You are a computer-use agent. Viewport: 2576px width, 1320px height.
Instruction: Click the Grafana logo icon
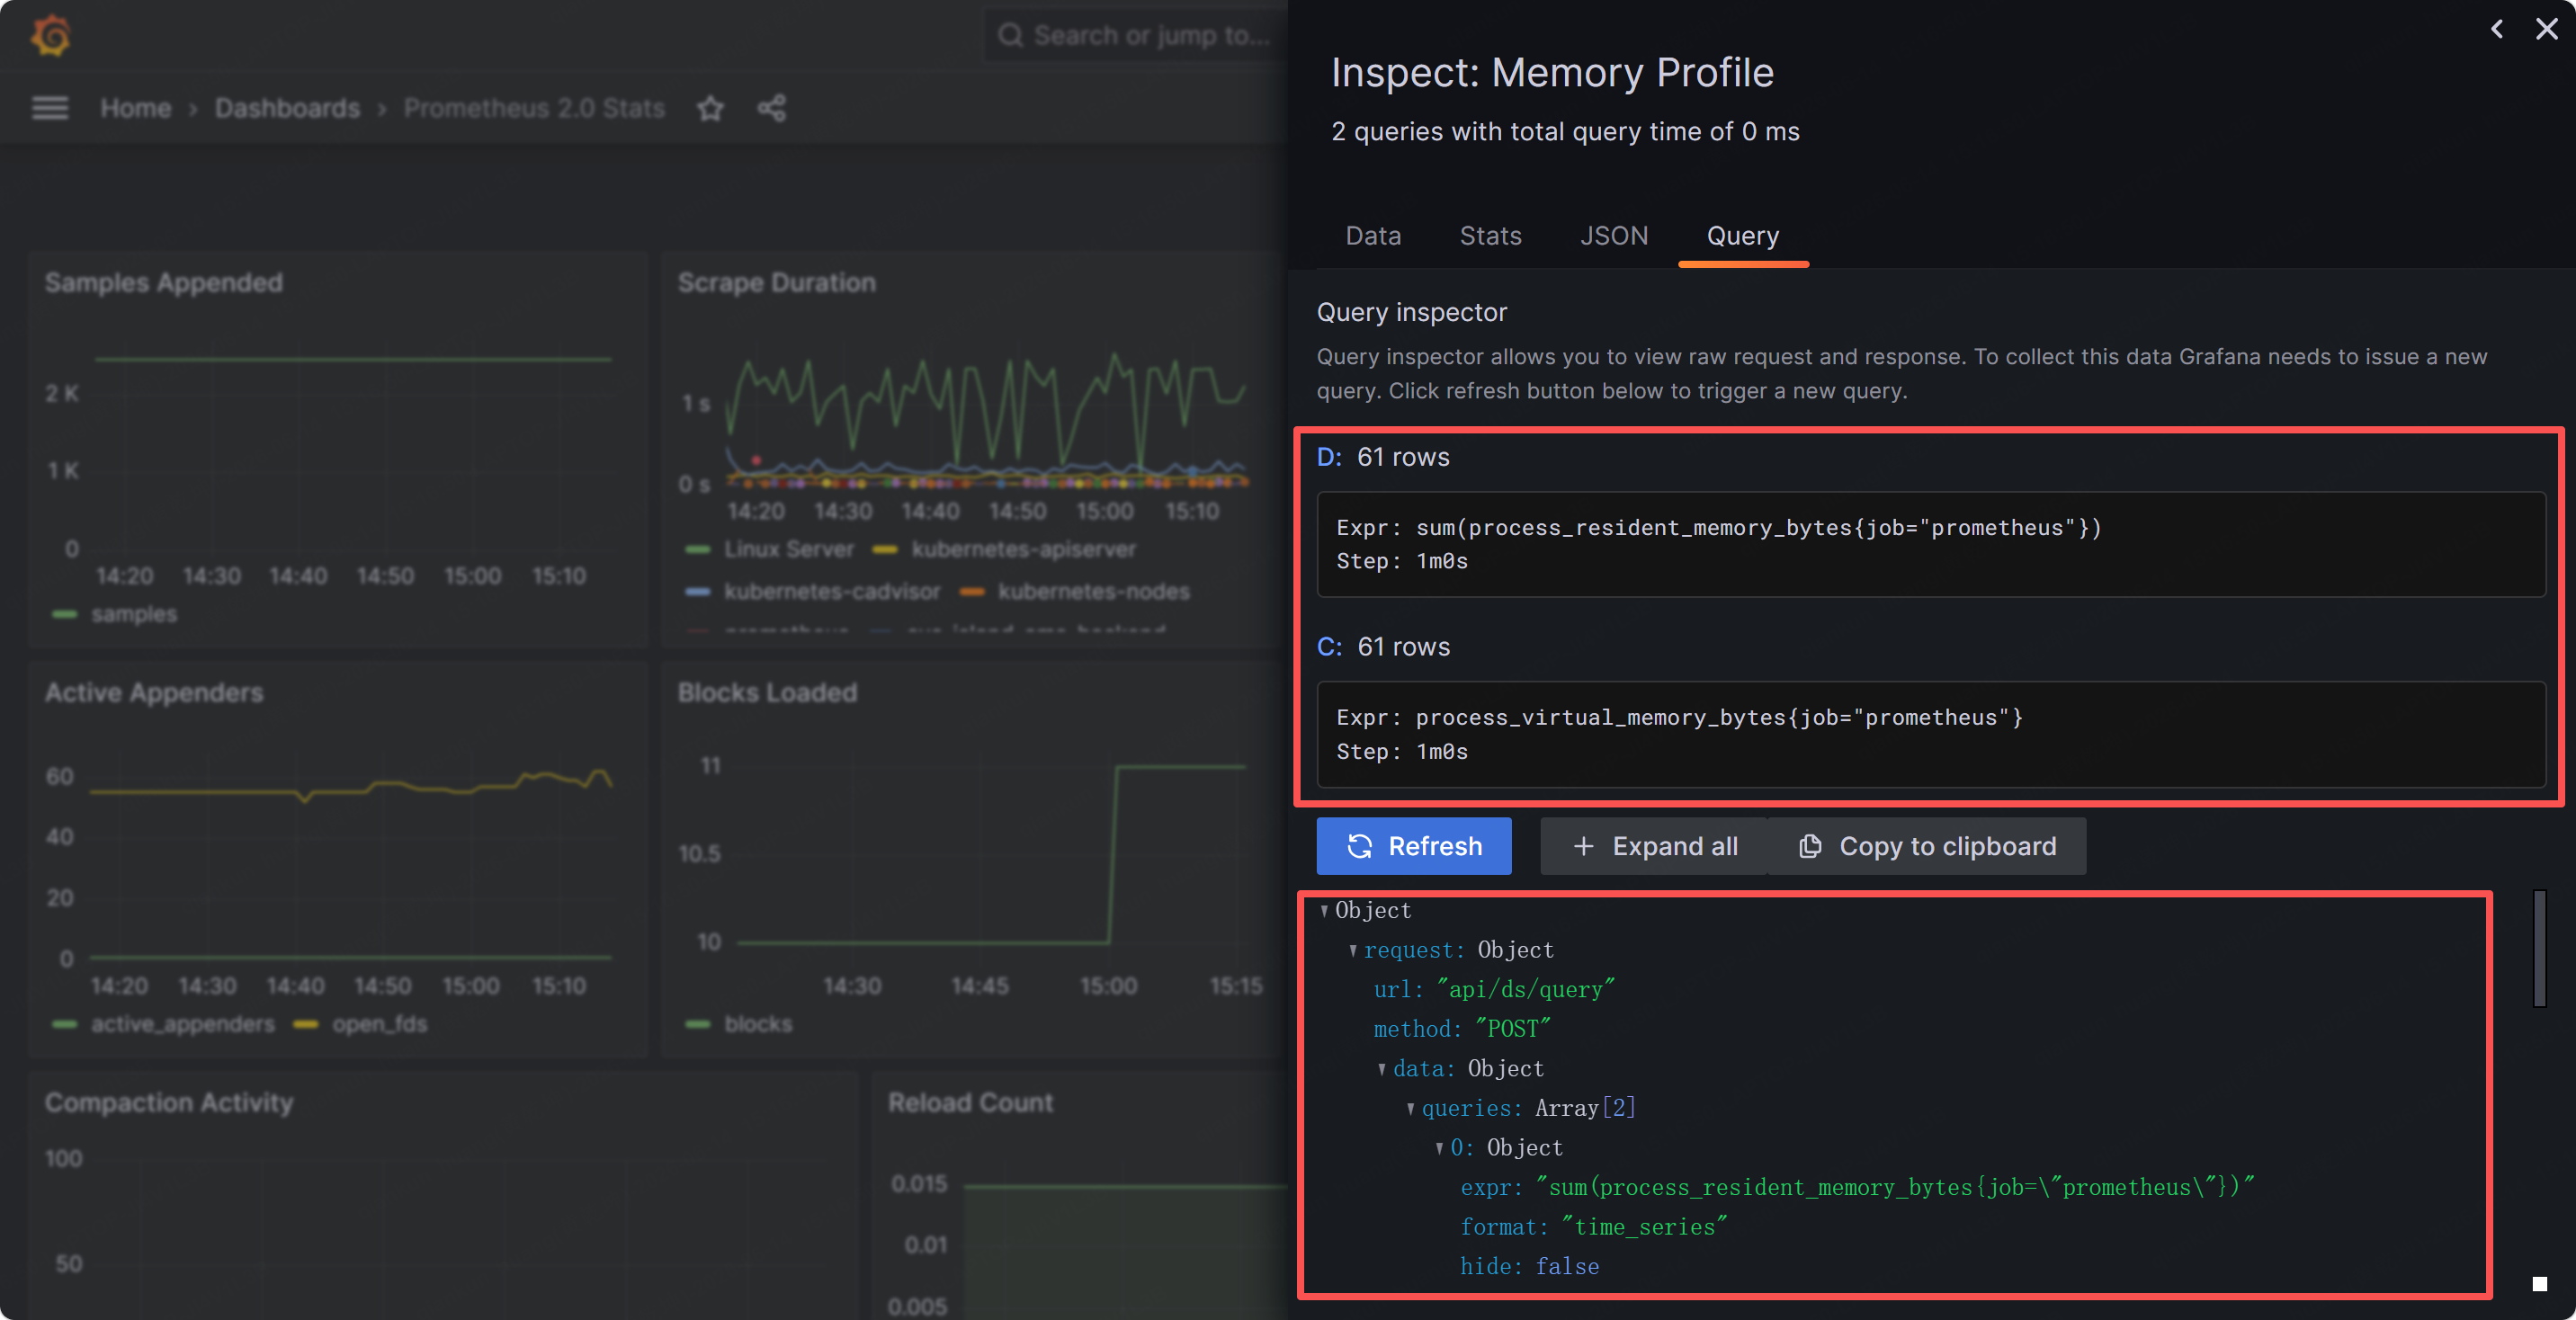(x=51, y=36)
